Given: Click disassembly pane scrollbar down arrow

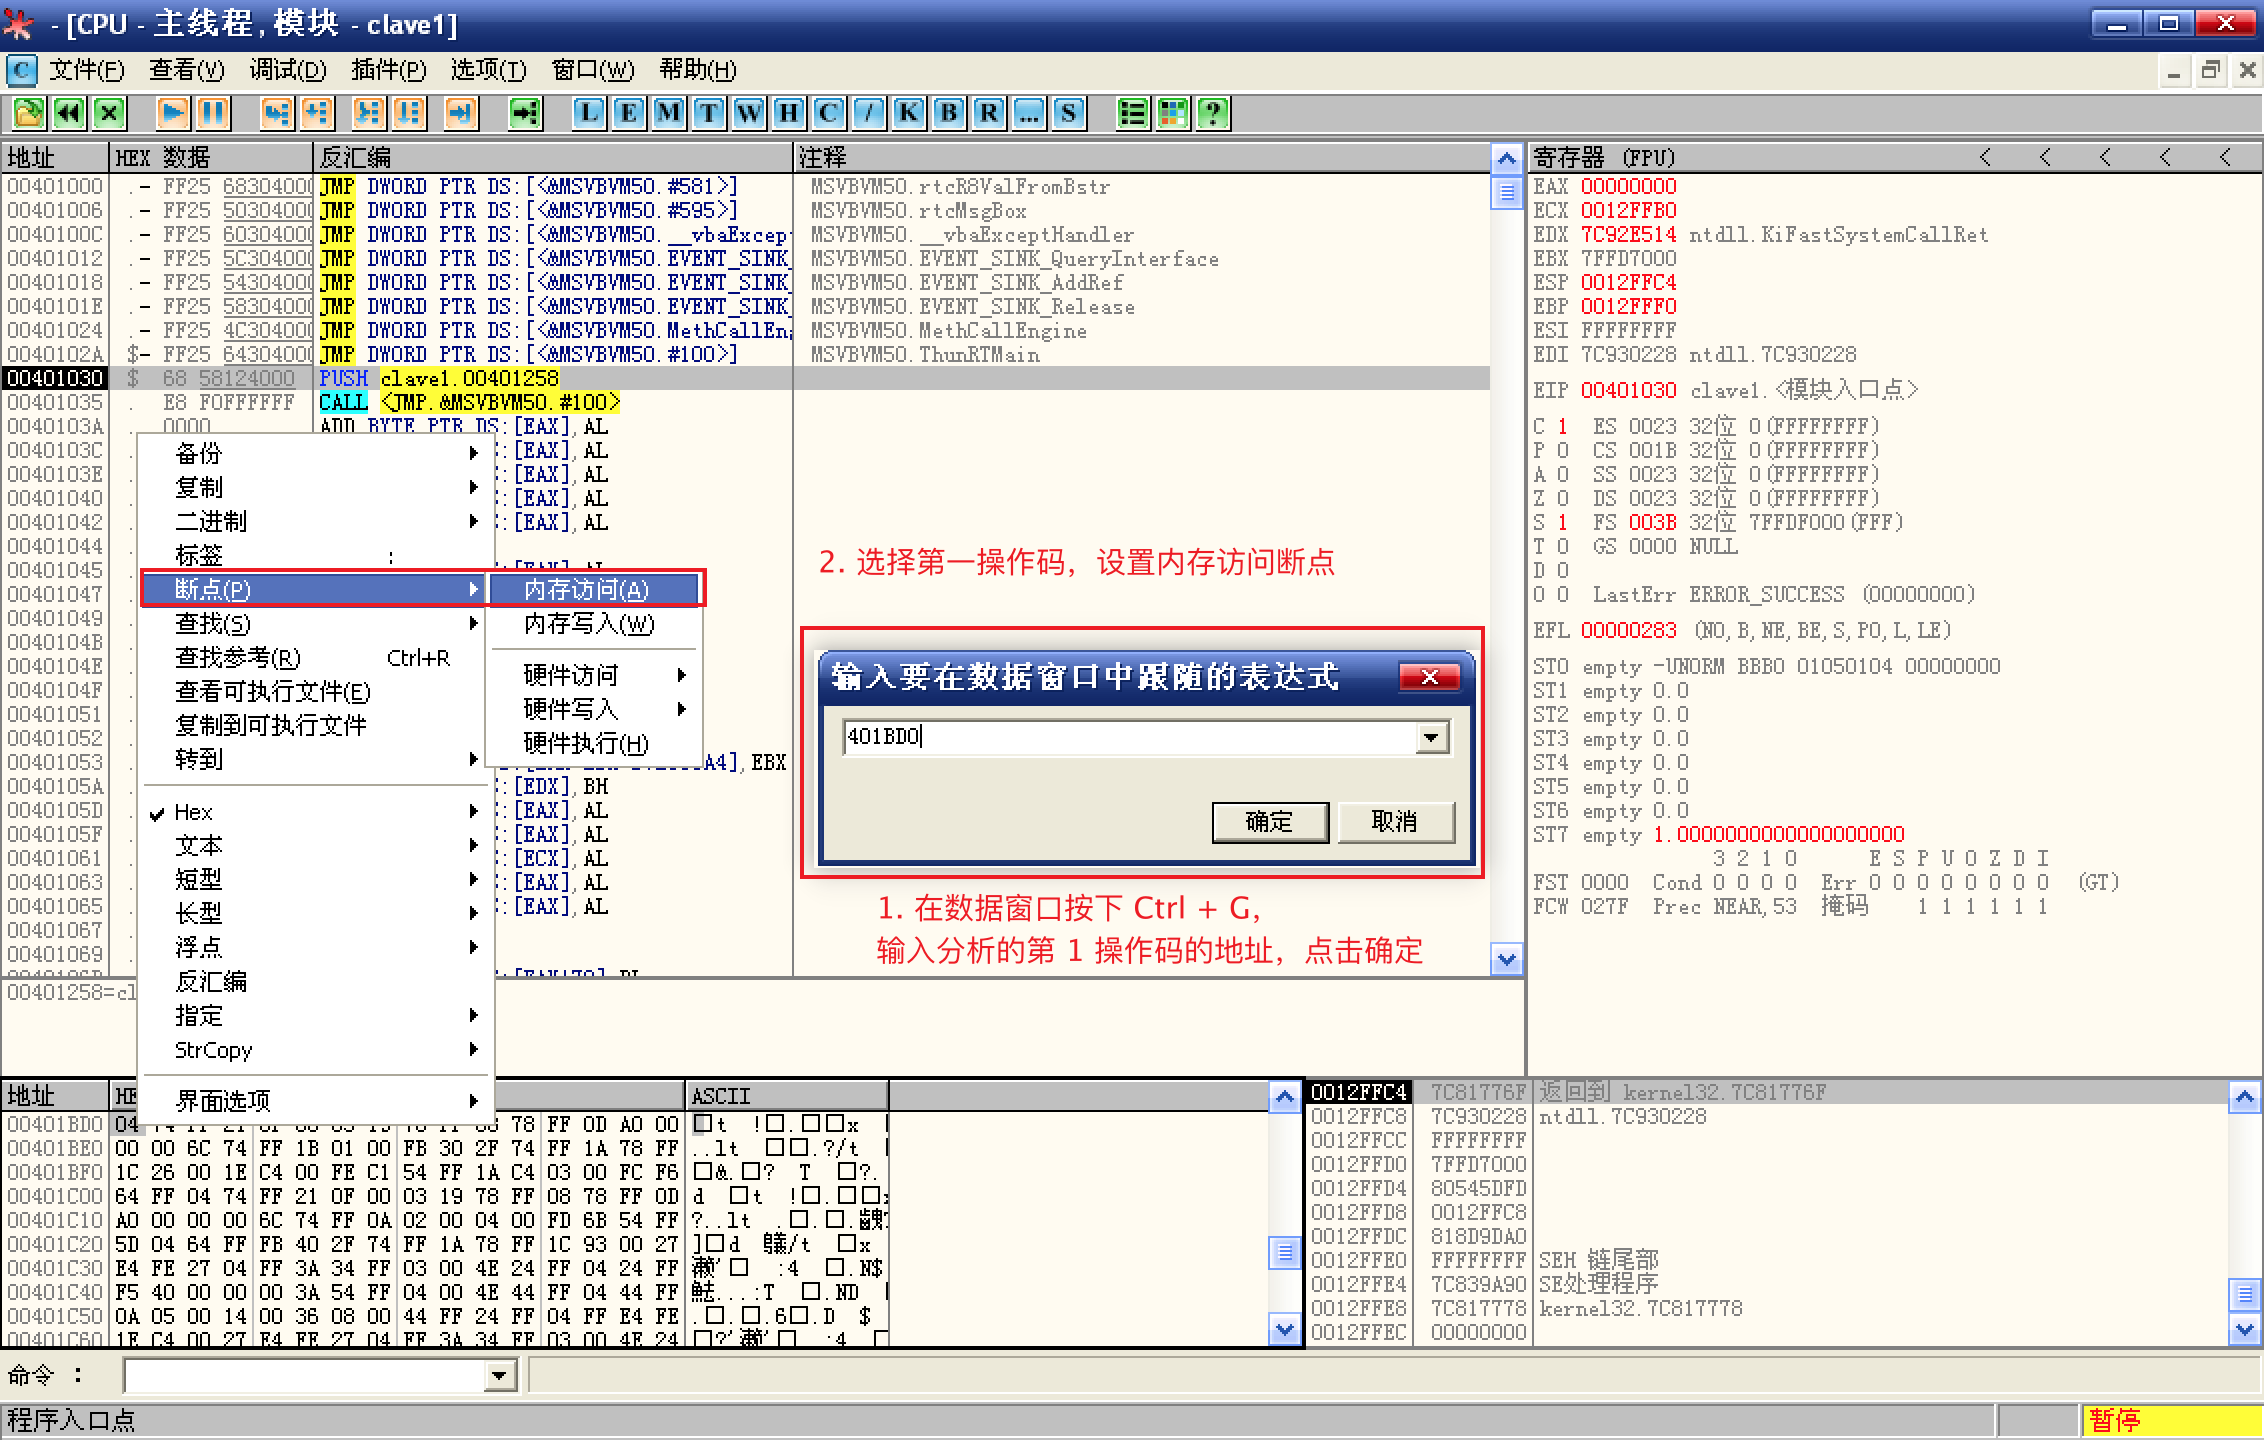Looking at the screenshot, I should point(1506,961).
